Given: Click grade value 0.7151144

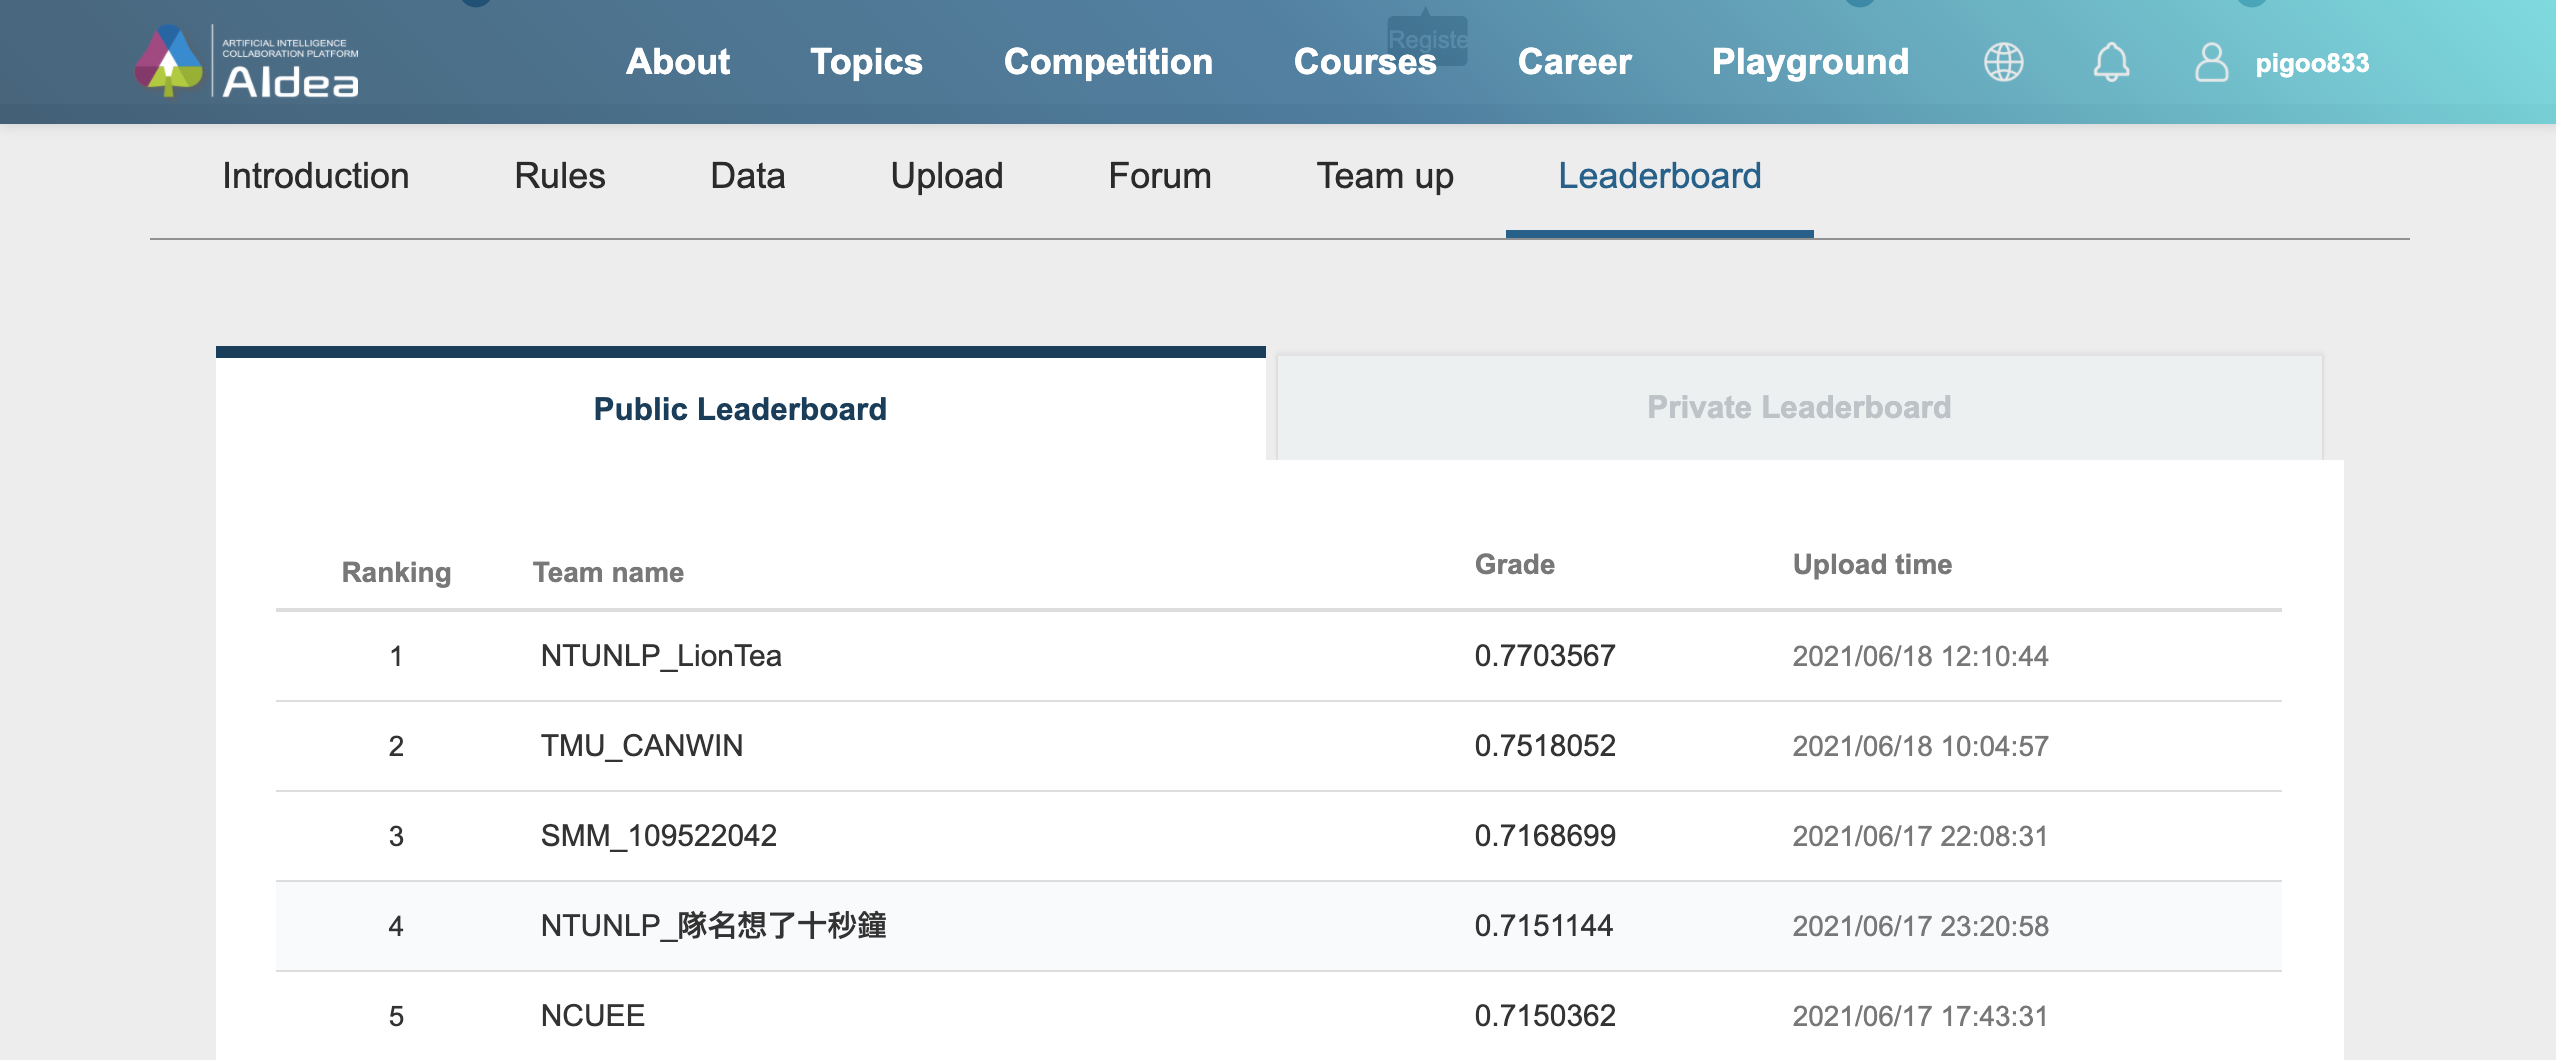Looking at the screenshot, I should click(1544, 926).
